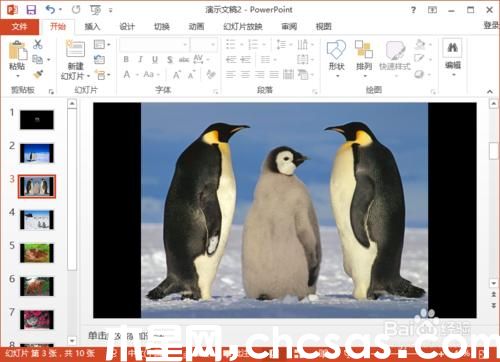Click the Increase Font Size icon
This screenshot has width=500, height=362.
pos(177,75)
